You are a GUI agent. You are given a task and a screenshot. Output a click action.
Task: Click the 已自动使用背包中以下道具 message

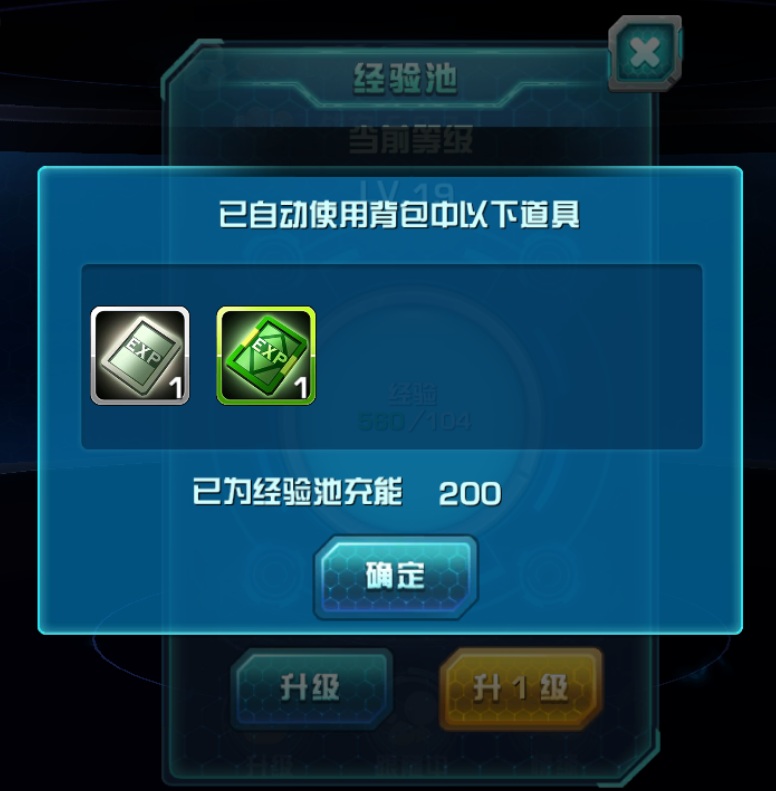pyautogui.click(x=399, y=214)
